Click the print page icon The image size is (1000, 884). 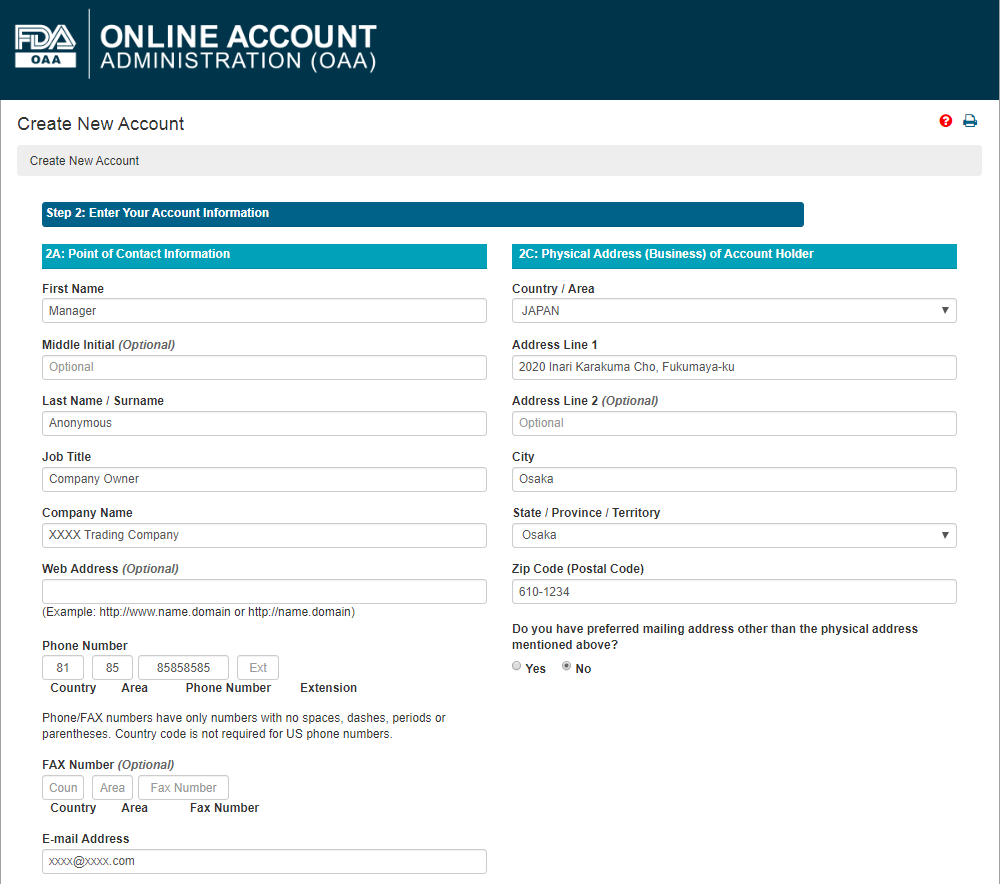970,121
